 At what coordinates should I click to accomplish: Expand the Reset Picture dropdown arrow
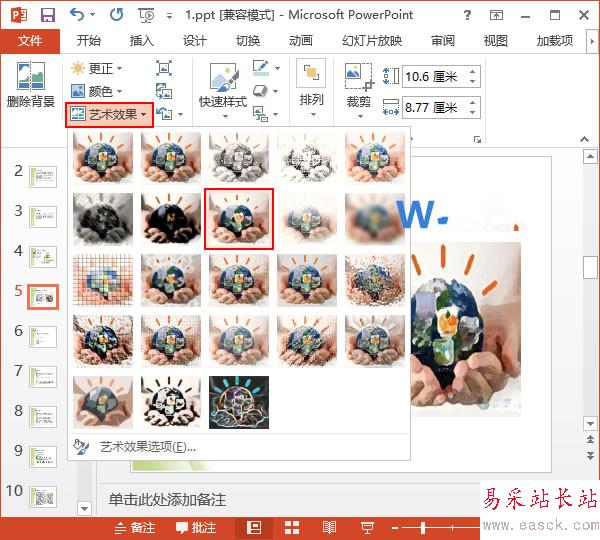coord(180,114)
